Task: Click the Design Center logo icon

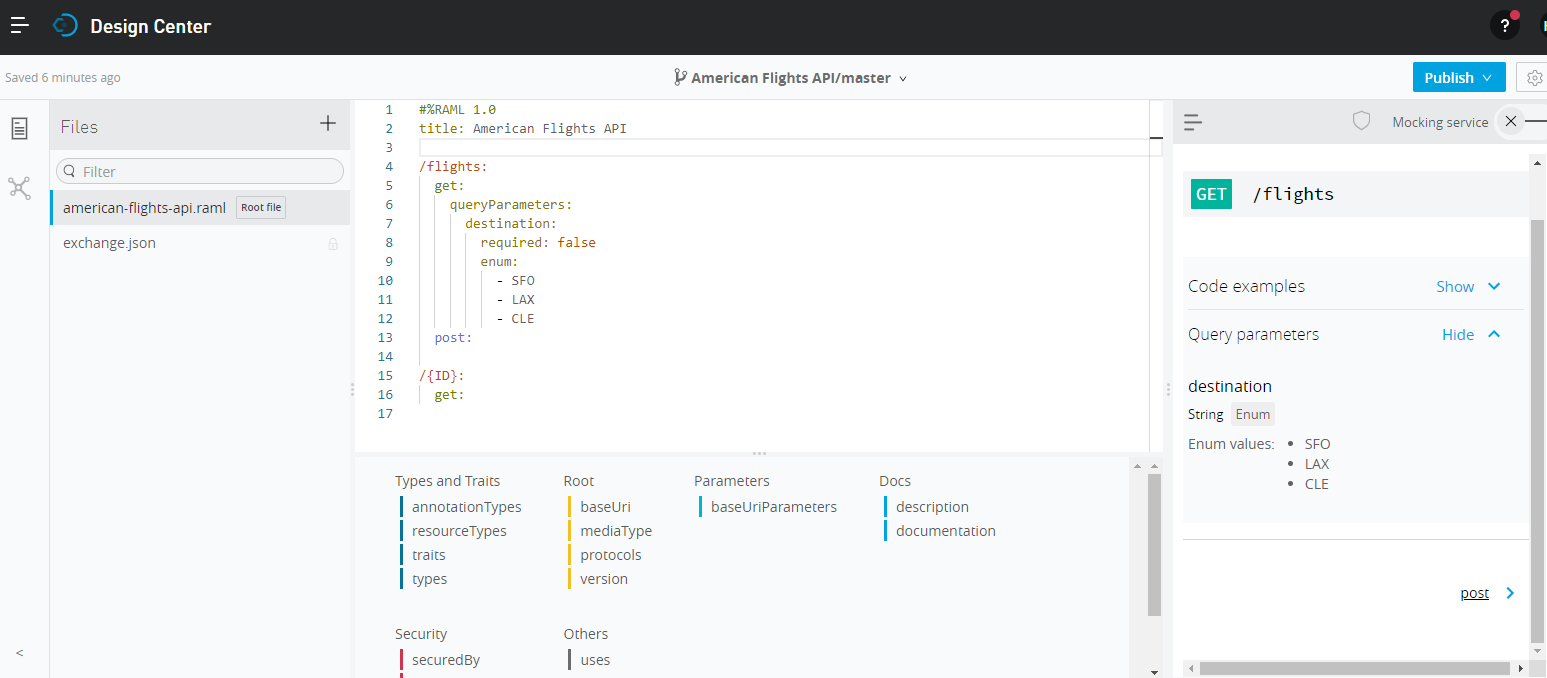Action: point(65,26)
